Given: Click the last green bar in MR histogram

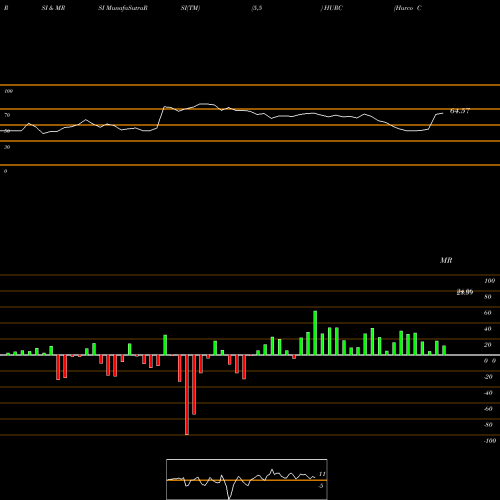Looking at the screenshot, I should 444,350.
